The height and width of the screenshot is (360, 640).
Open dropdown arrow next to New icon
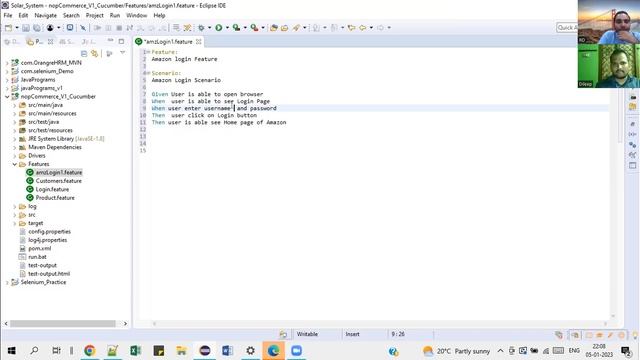coord(17,28)
